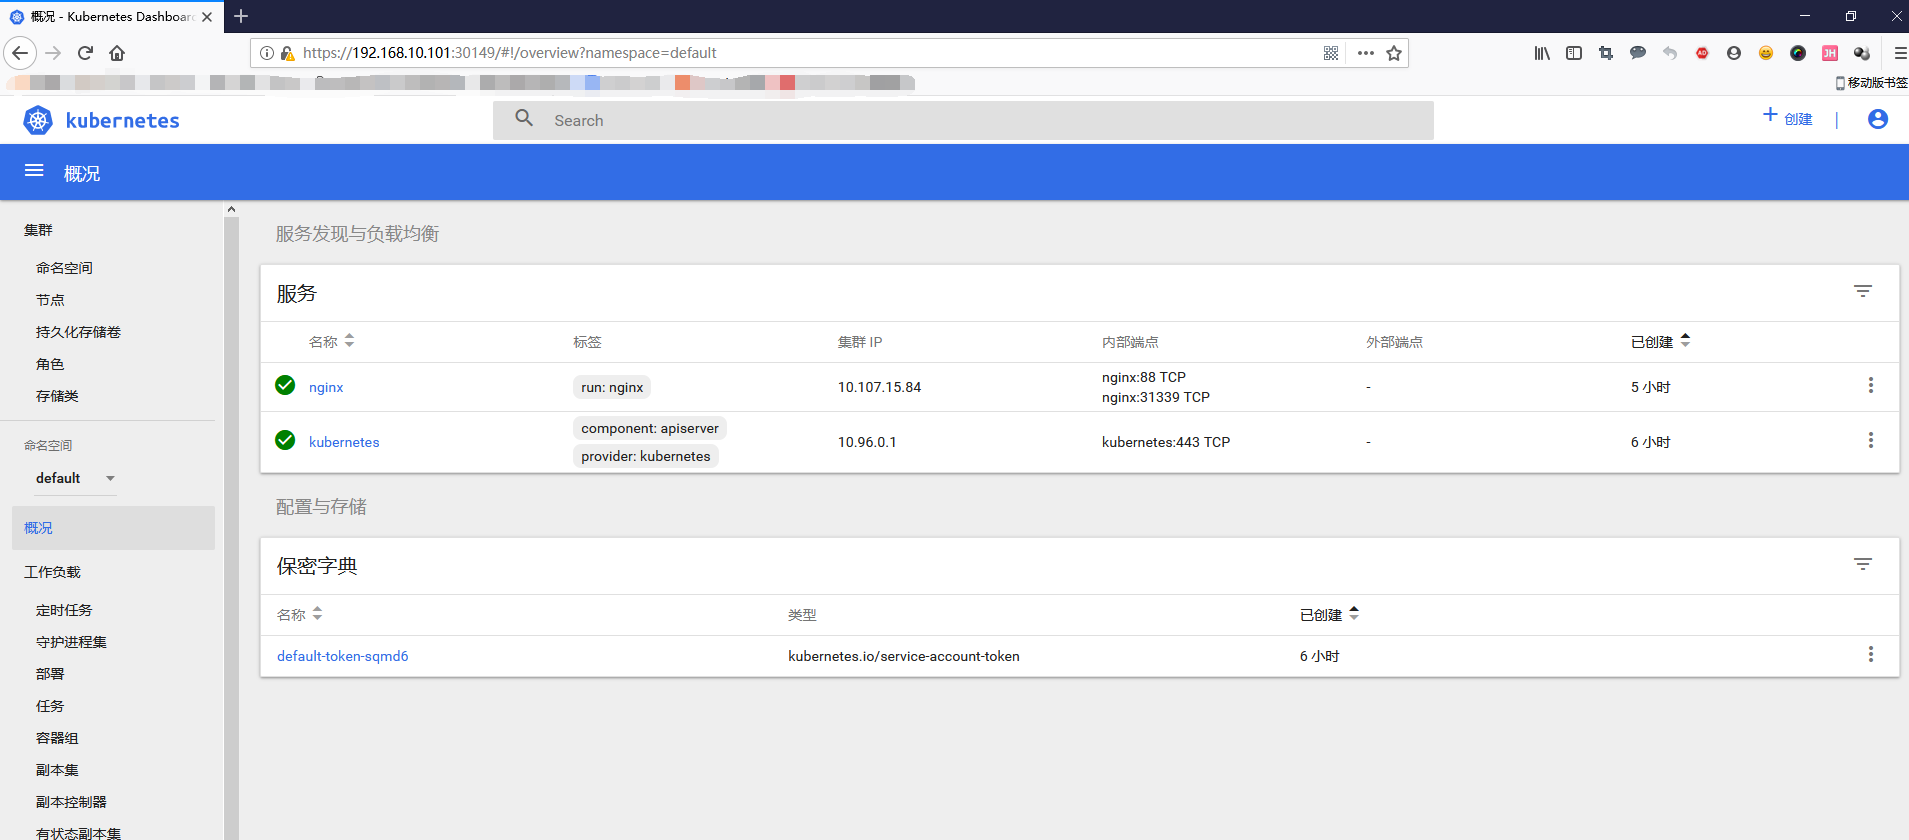The height and width of the screenshot is (840, 1909).
Task: Click the screenshot crop extension icon
Action: click(x=1606, y=53)
